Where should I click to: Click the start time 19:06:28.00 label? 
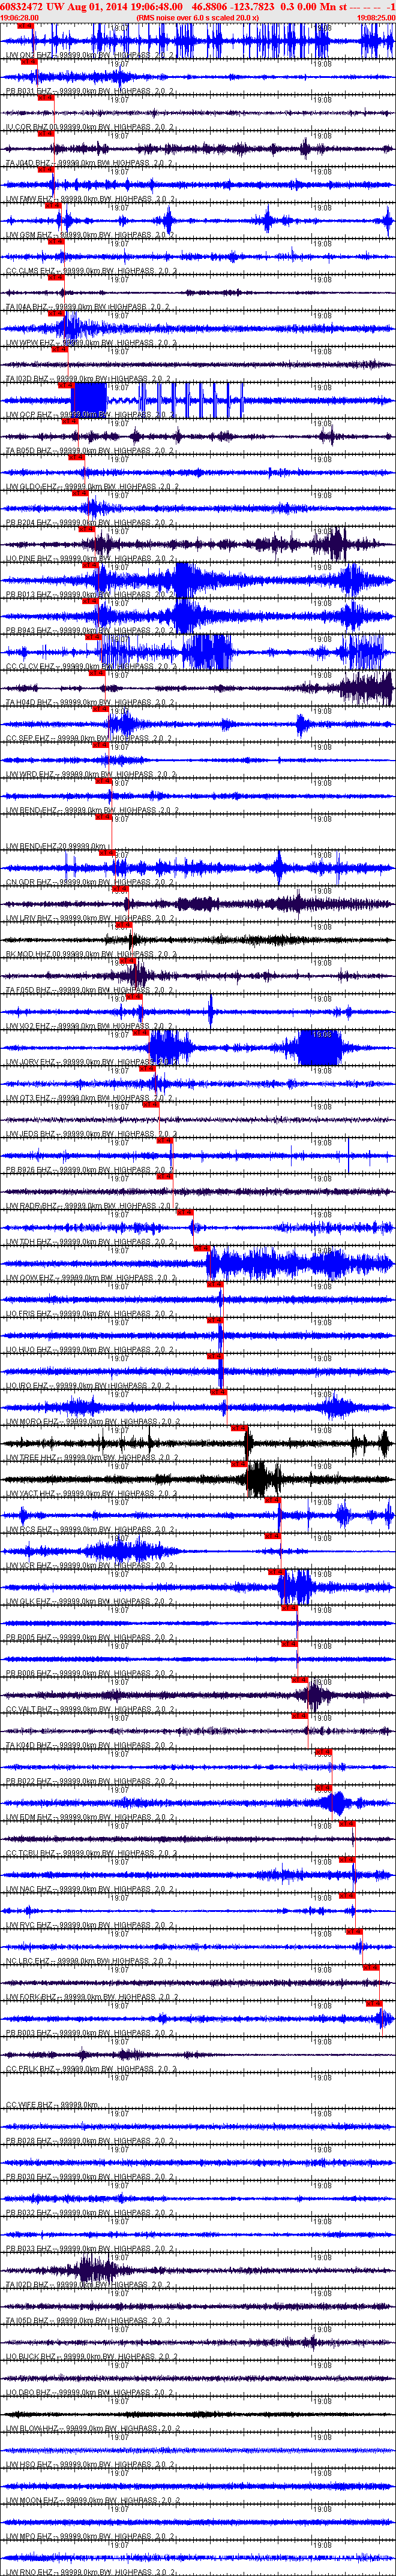20,18
